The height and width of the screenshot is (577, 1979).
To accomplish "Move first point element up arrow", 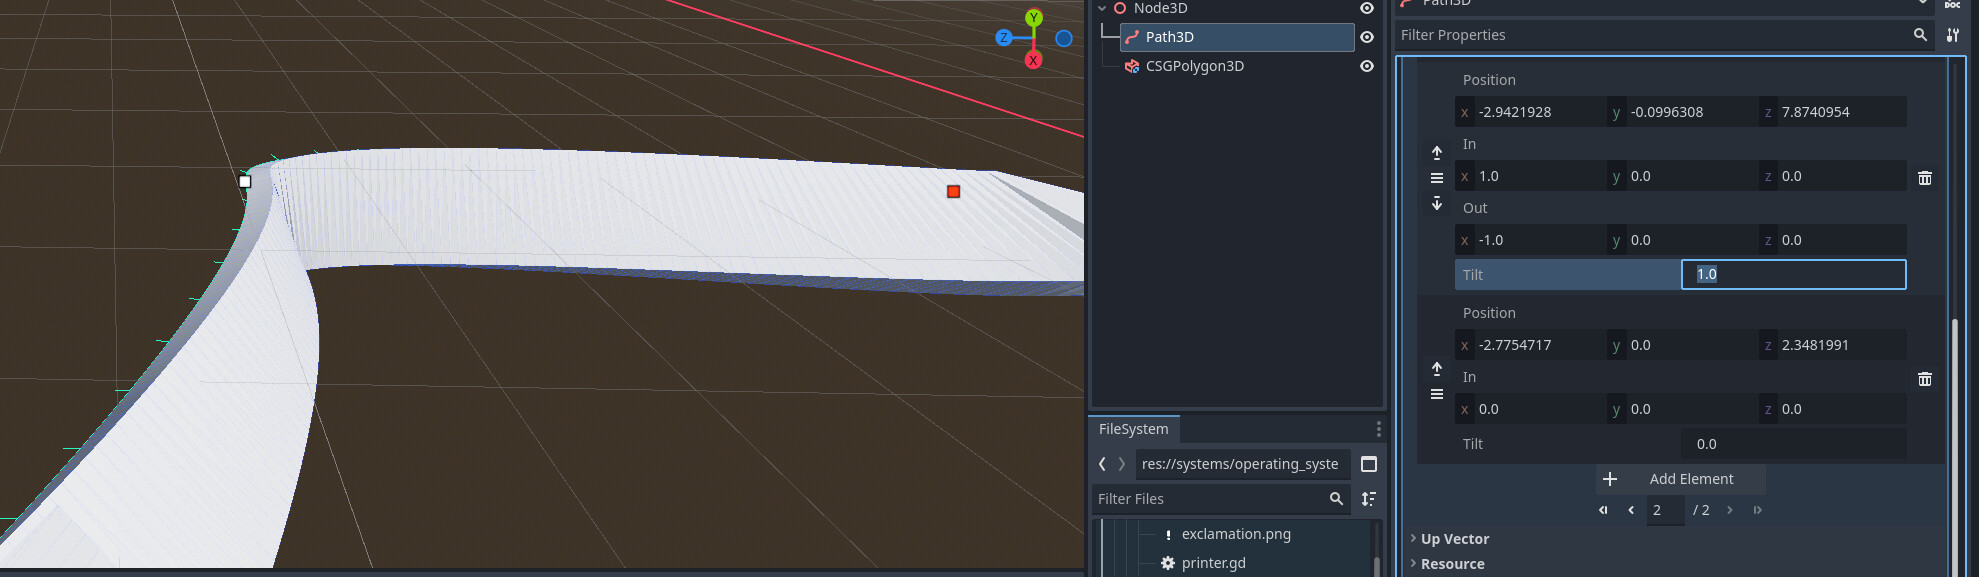I will [1437, 153].
